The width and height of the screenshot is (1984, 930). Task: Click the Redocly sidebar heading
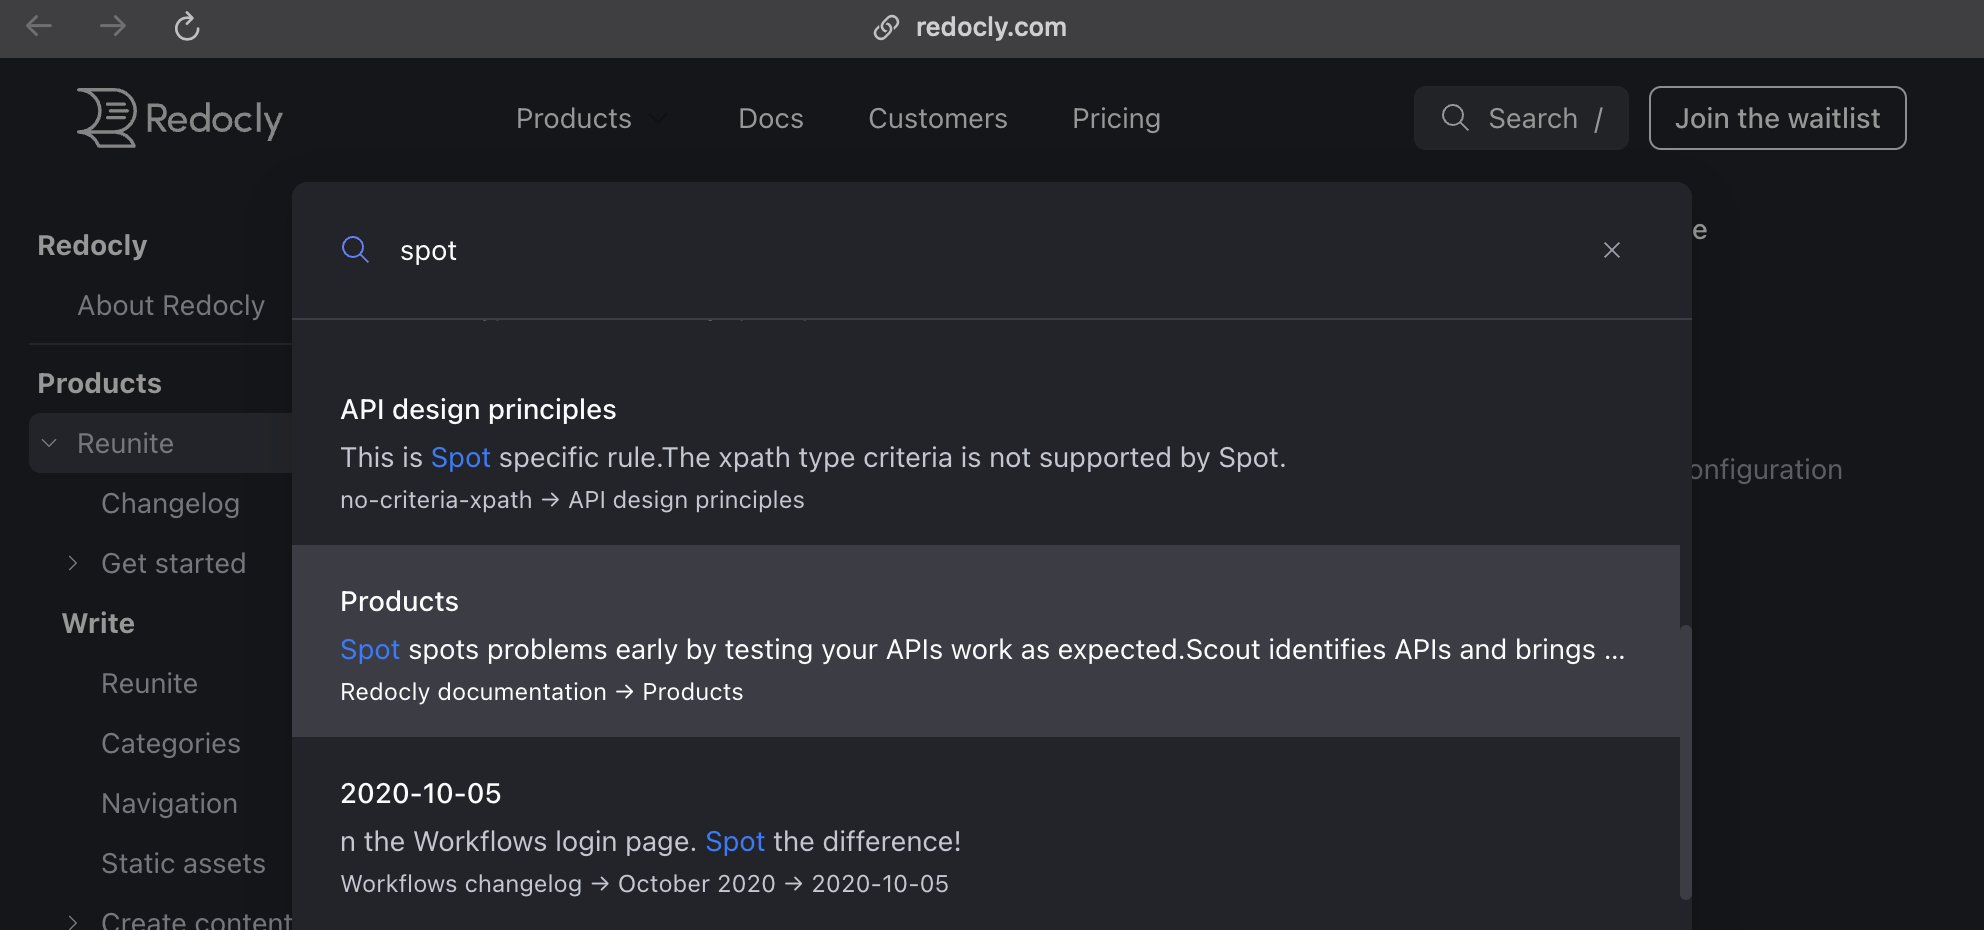(92, 245)
